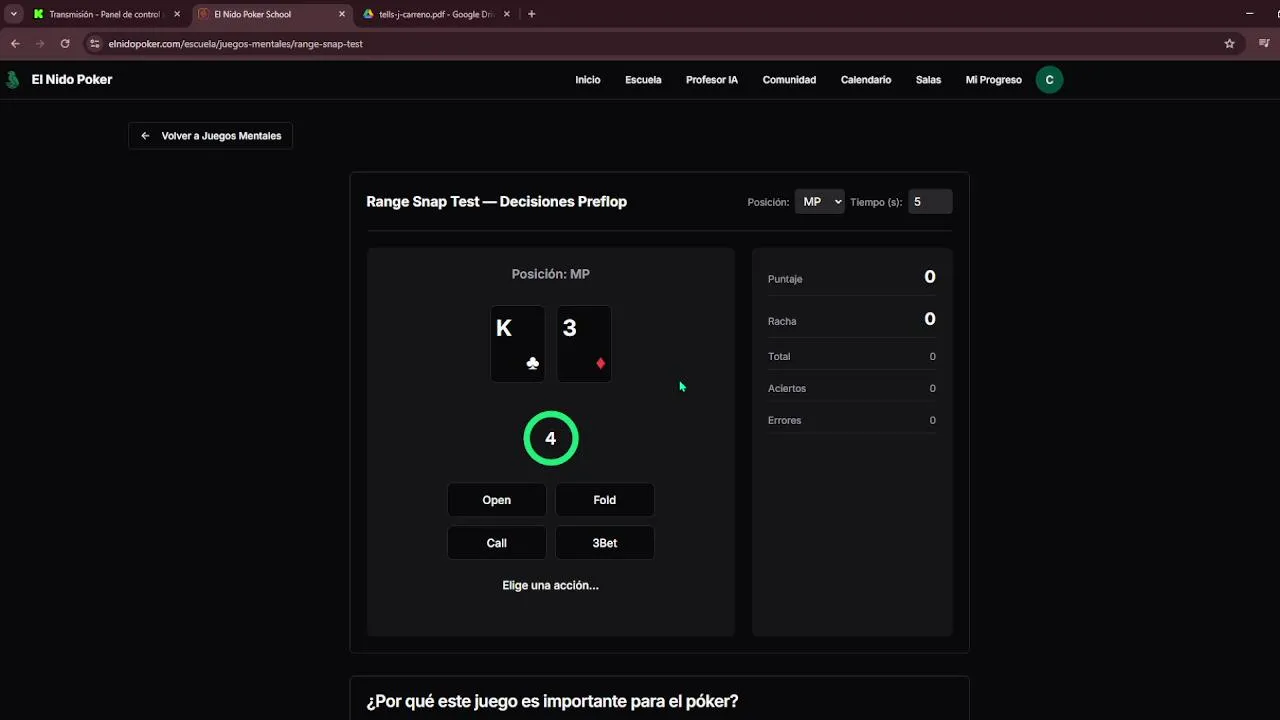This screenshot has height=720, width=1280.
Task: Click "¿Por qué este juego es importante" heading
Action: tap(552, 702)
